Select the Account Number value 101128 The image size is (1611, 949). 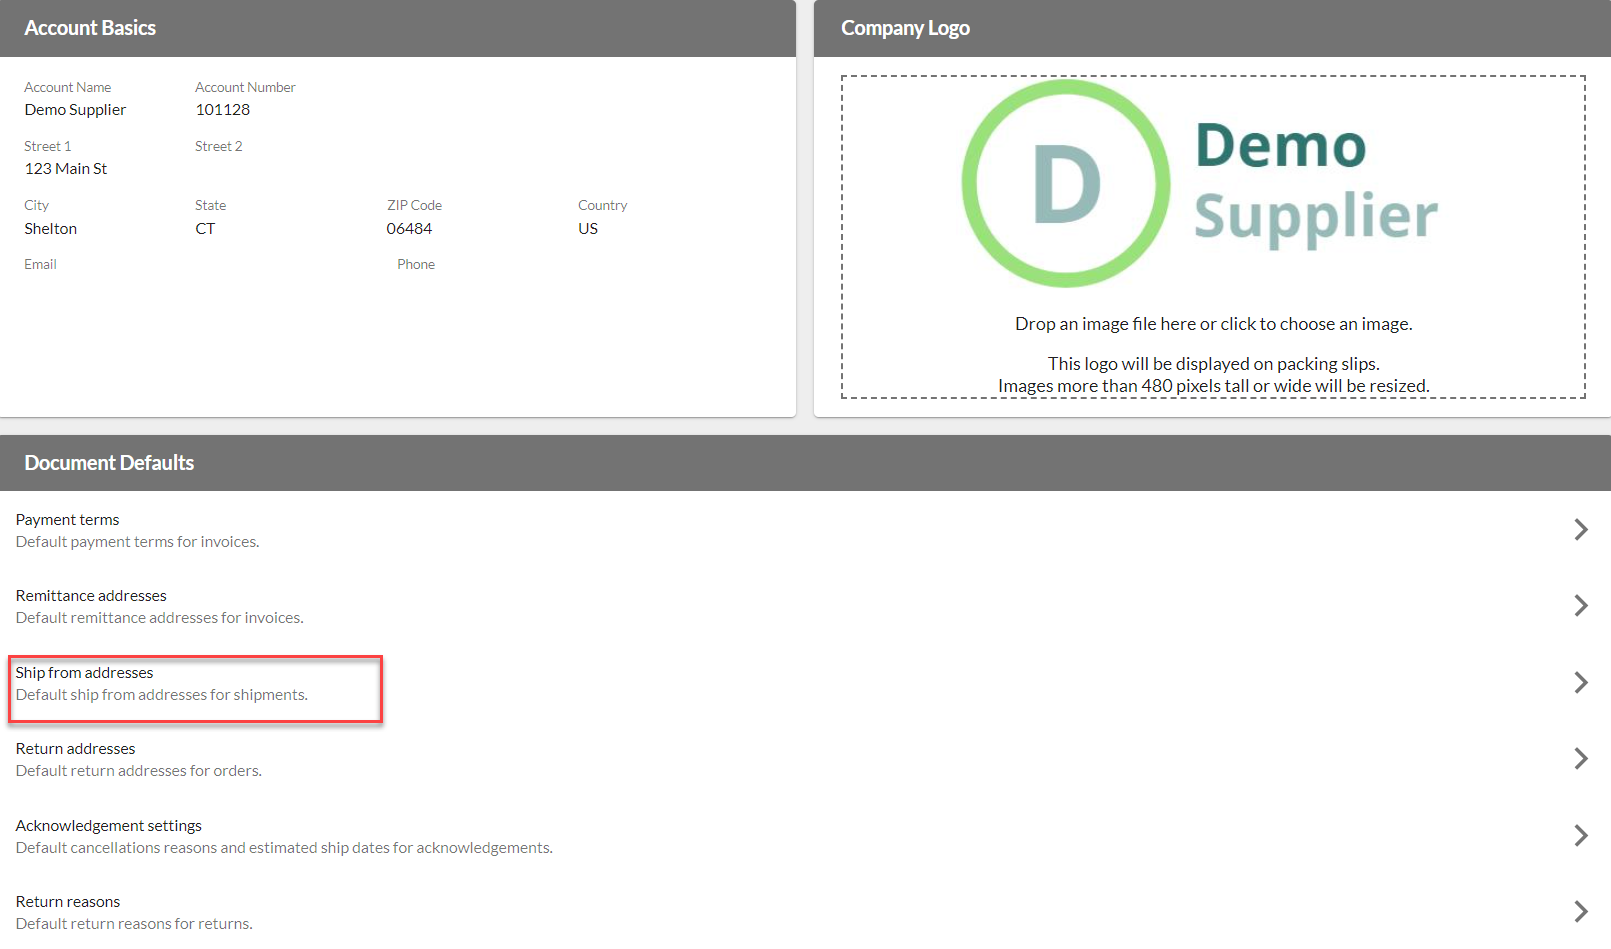(222, 110)
